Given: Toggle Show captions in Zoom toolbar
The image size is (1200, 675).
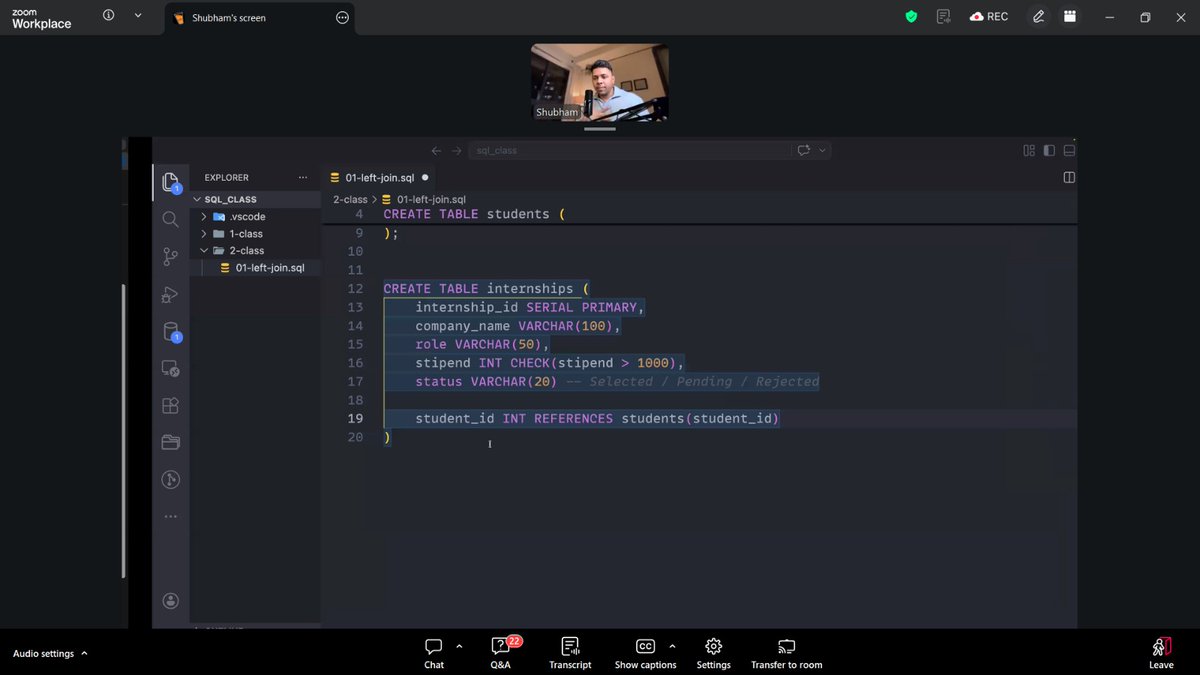Looking at the screenshot, I should [x=645, y=653].
